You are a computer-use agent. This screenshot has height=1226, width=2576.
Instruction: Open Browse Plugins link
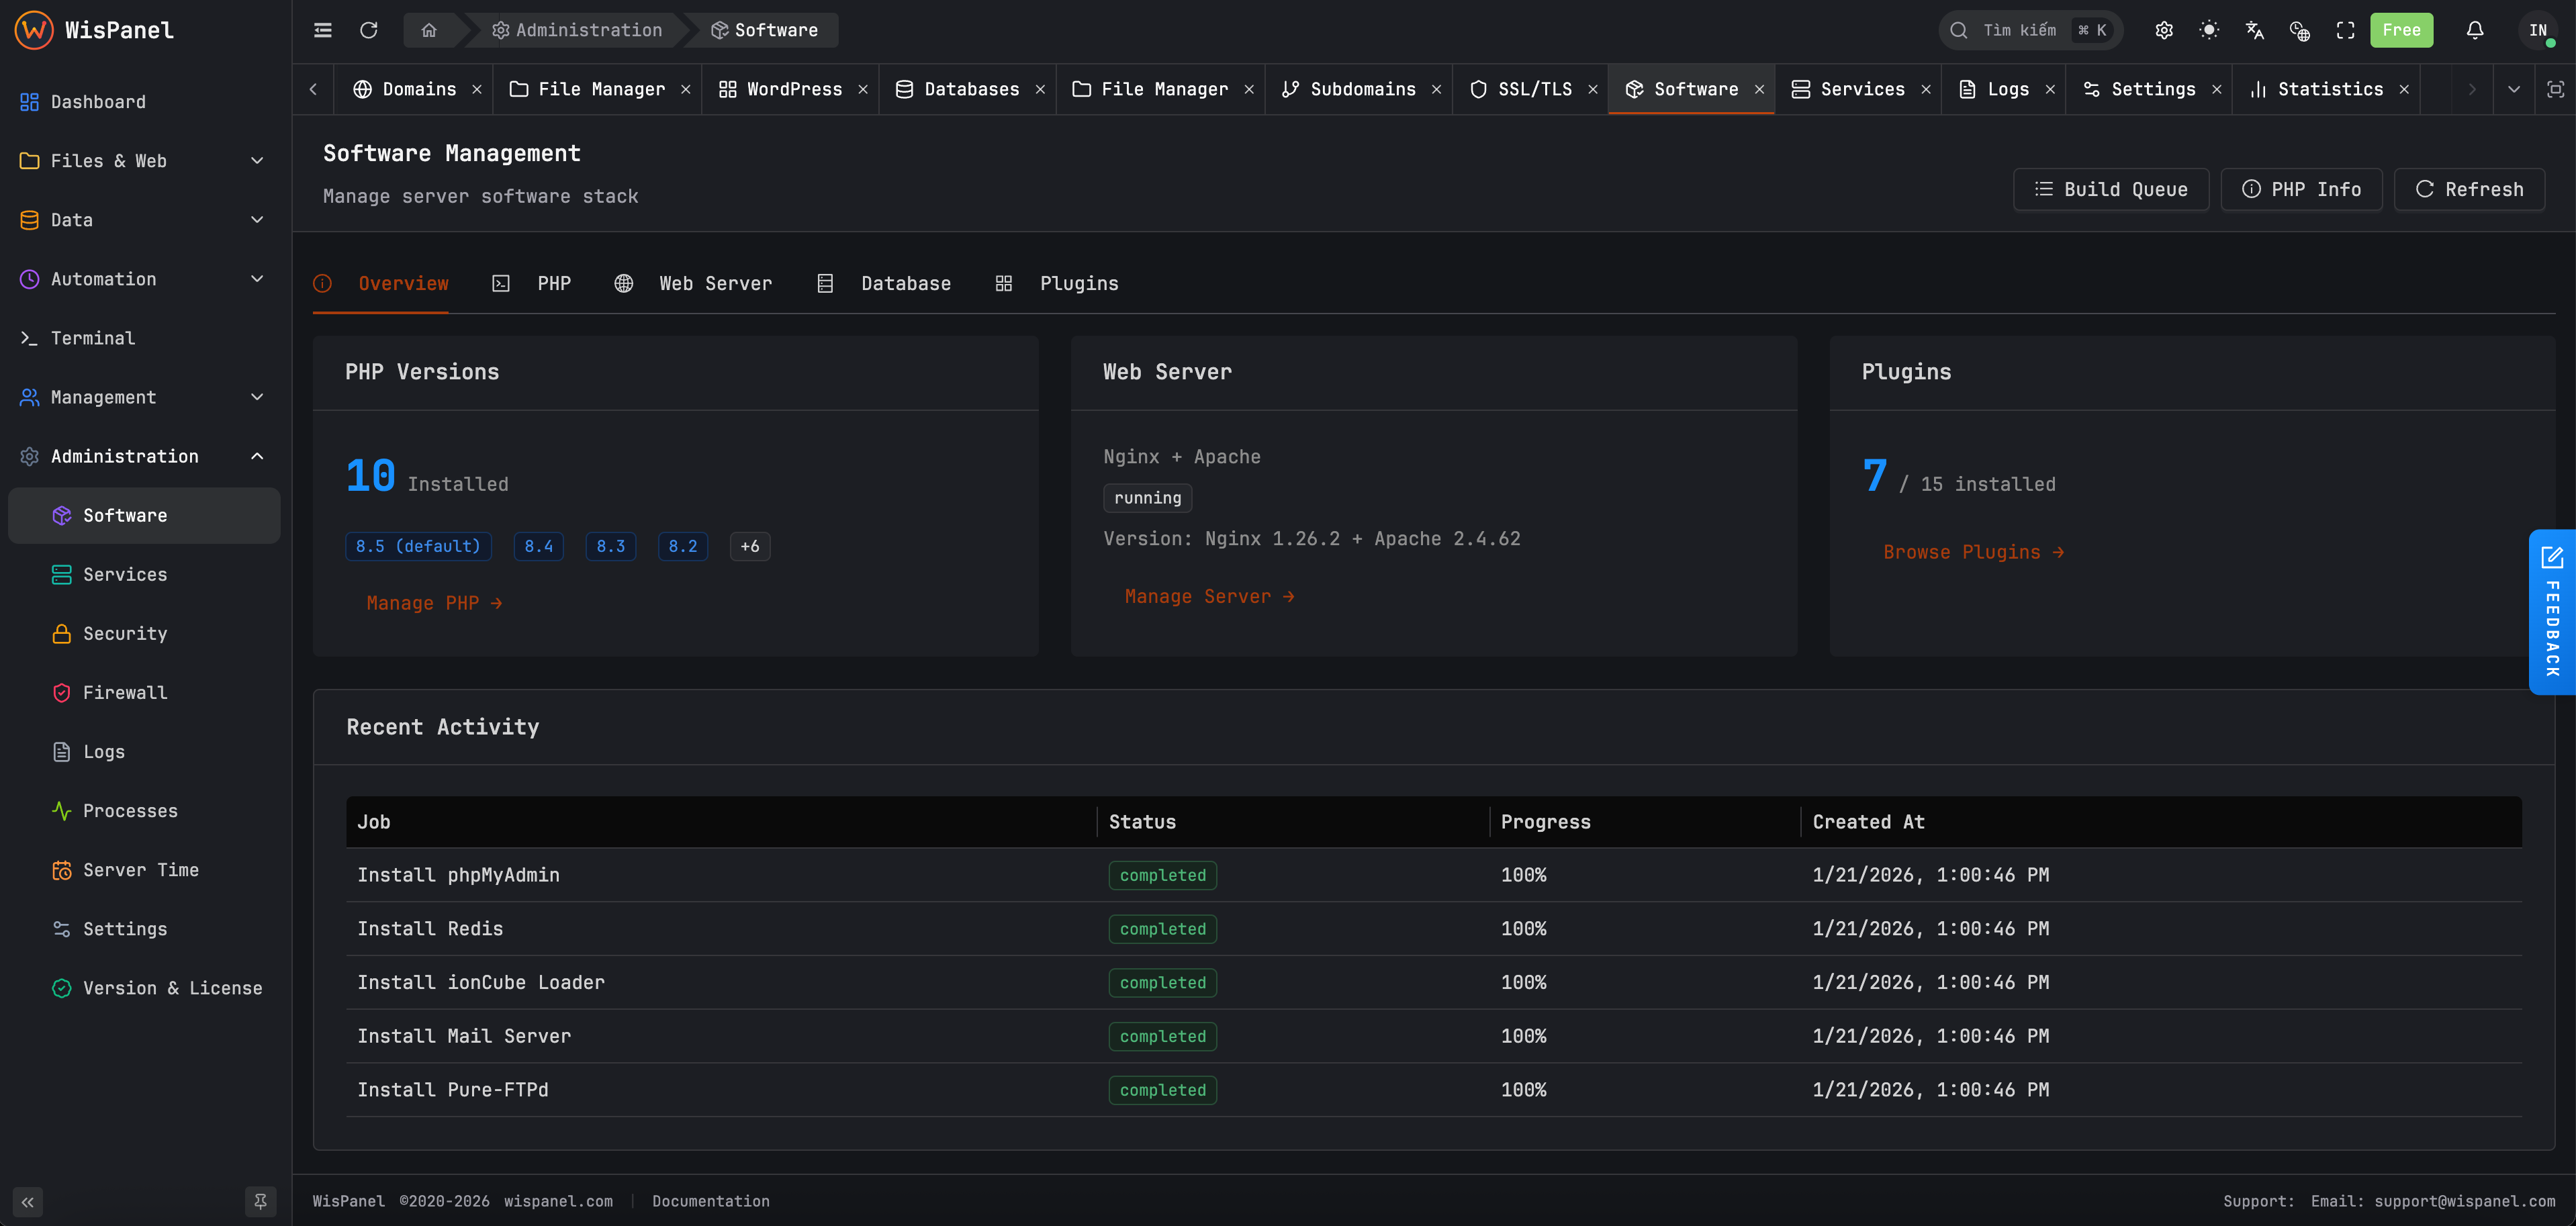[1973, 551]
